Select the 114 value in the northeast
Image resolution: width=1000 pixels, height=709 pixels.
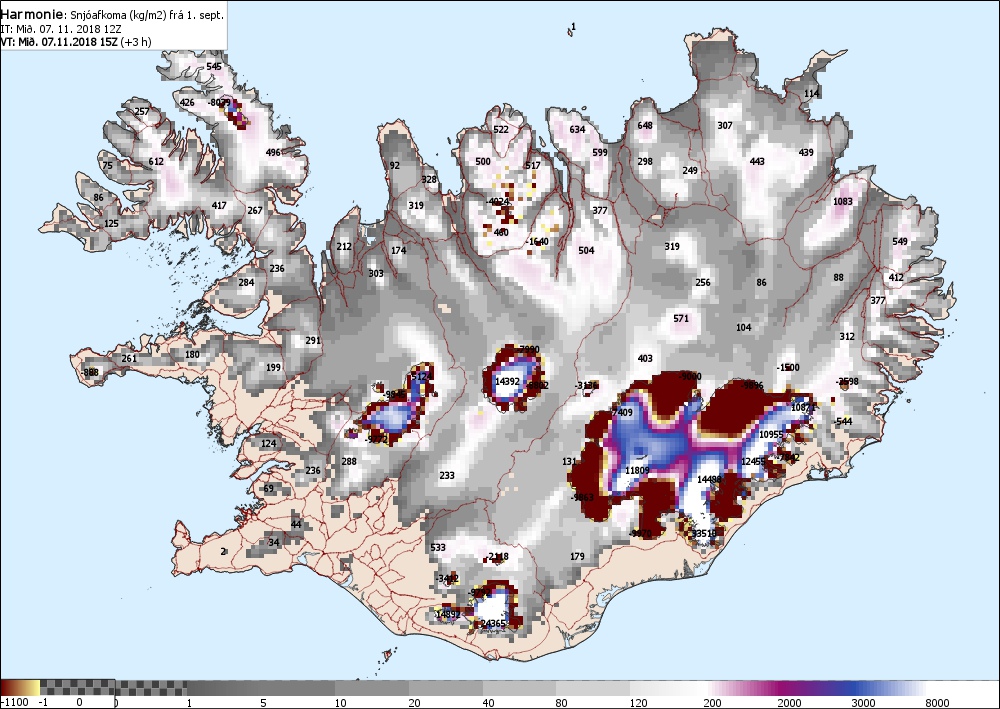pyautogui.click(x=811, y=94)
